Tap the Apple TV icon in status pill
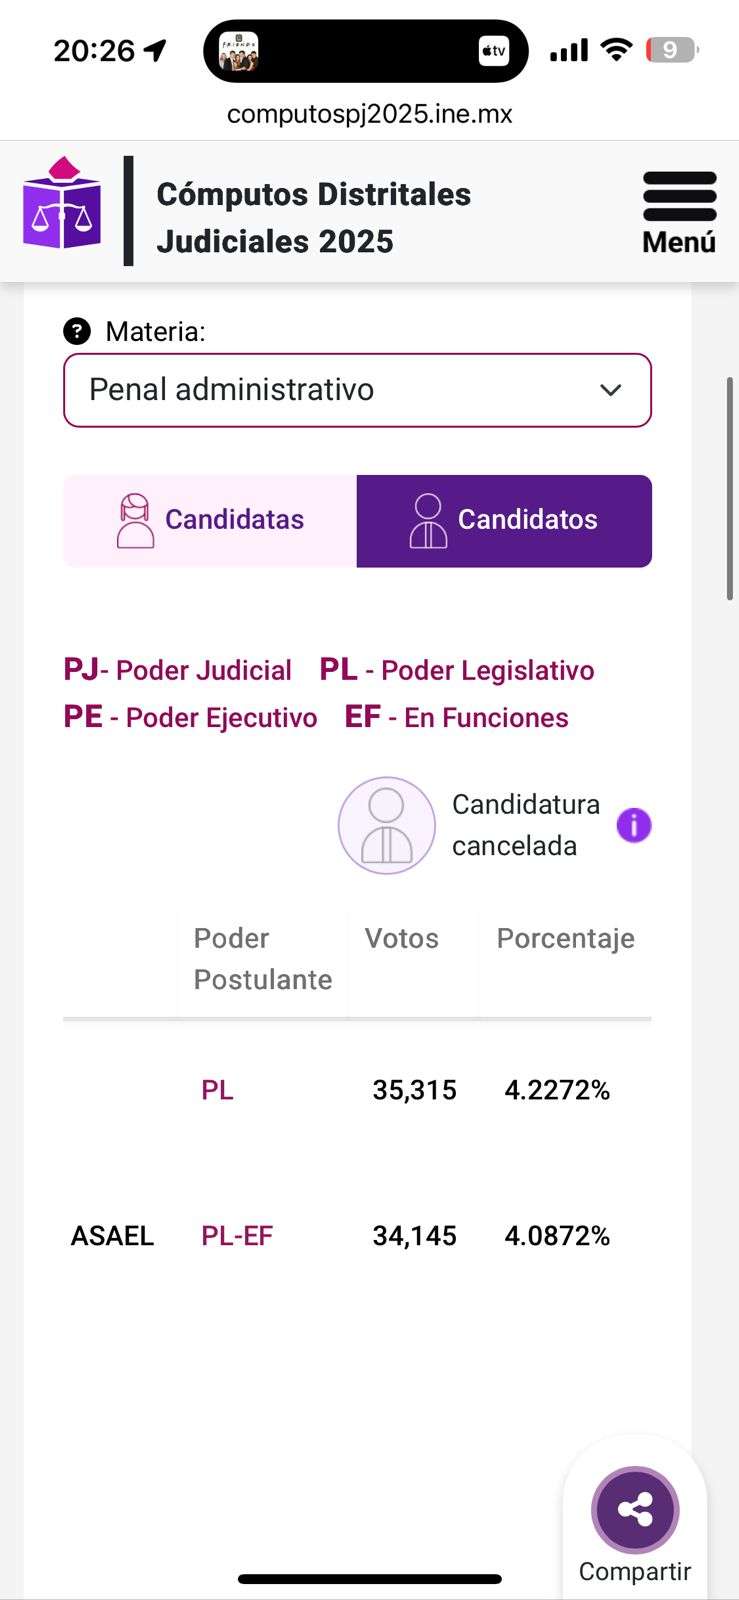The height and width of the screenshot is (1600, 739). tap(494, 50)
